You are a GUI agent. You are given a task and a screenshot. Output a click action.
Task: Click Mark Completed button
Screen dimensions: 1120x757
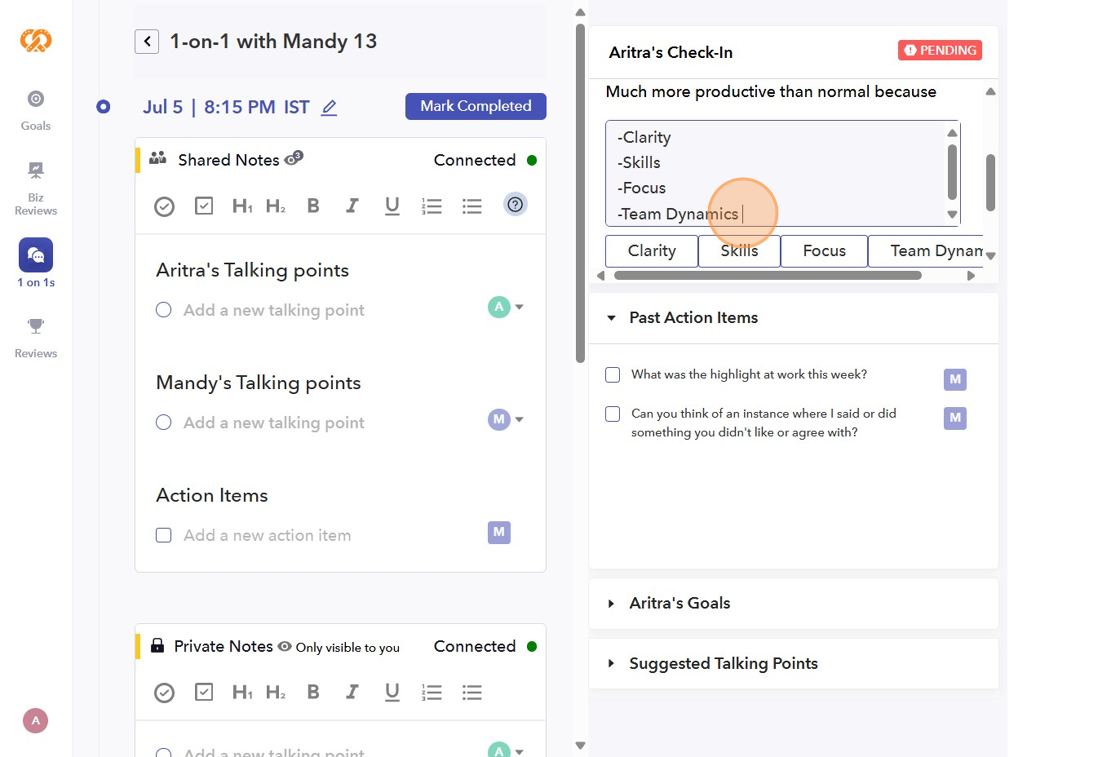476,106
